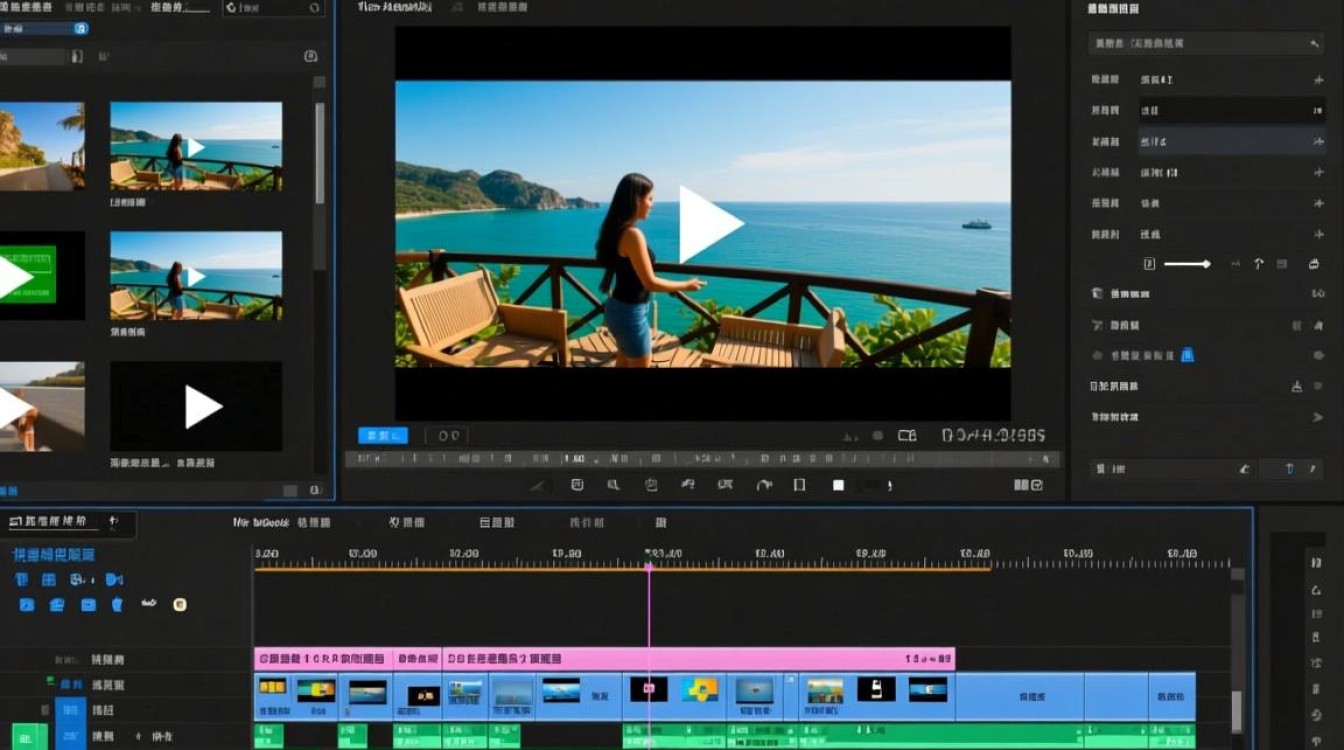Click the curved up-arrow icon right of the slider
Viewport: 1344px width, 750px height.
pyautogui.click(x=1259, y=264)
